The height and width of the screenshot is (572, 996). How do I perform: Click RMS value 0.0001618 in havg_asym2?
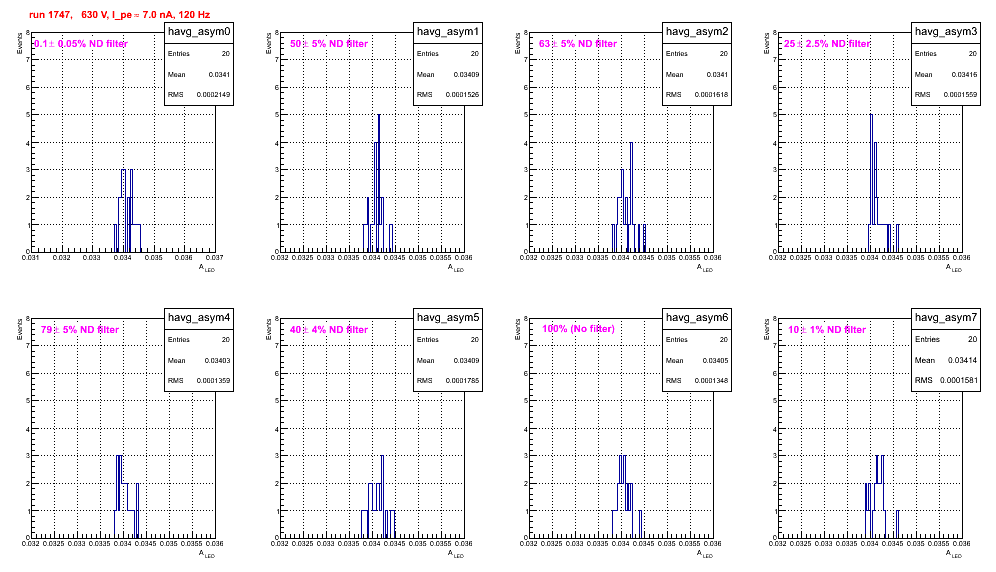[x=711, y=95]
